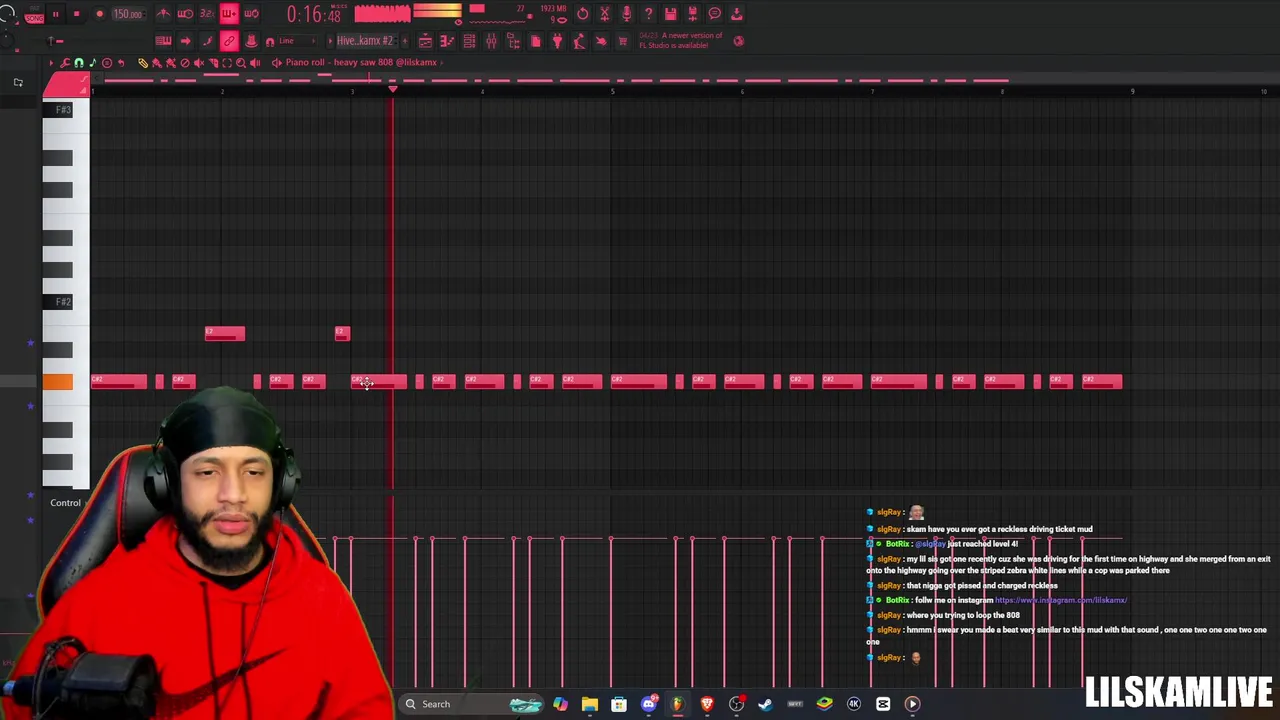Screen dimensions: 1280x720
Task: Open piano roll wrench tools menu
Action: (x=65, y=62)
